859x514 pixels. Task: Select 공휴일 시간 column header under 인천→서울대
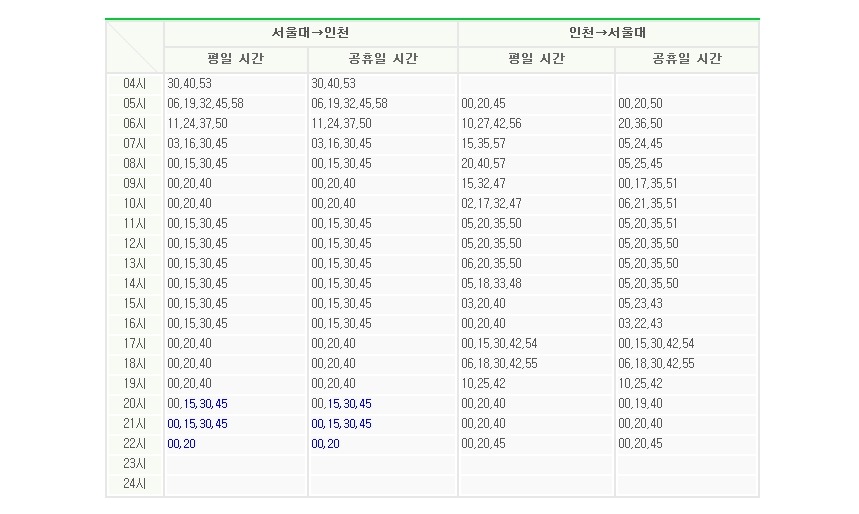point(686,59)
